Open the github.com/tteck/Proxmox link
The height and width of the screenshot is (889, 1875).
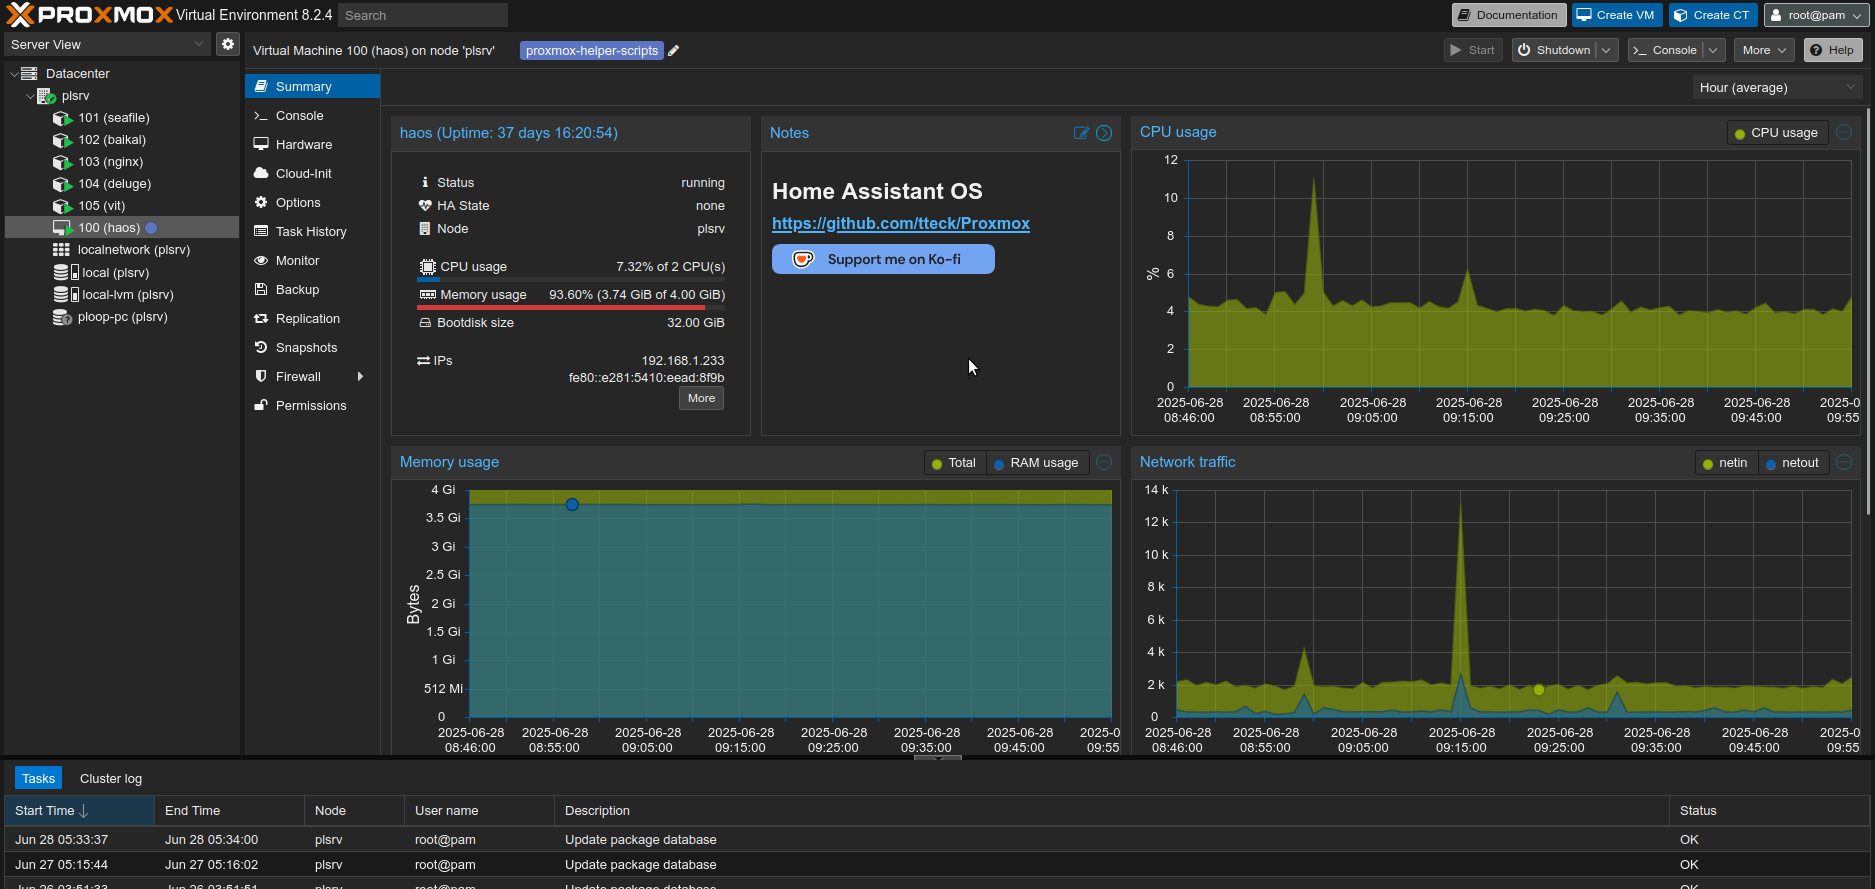pos(900,224)
